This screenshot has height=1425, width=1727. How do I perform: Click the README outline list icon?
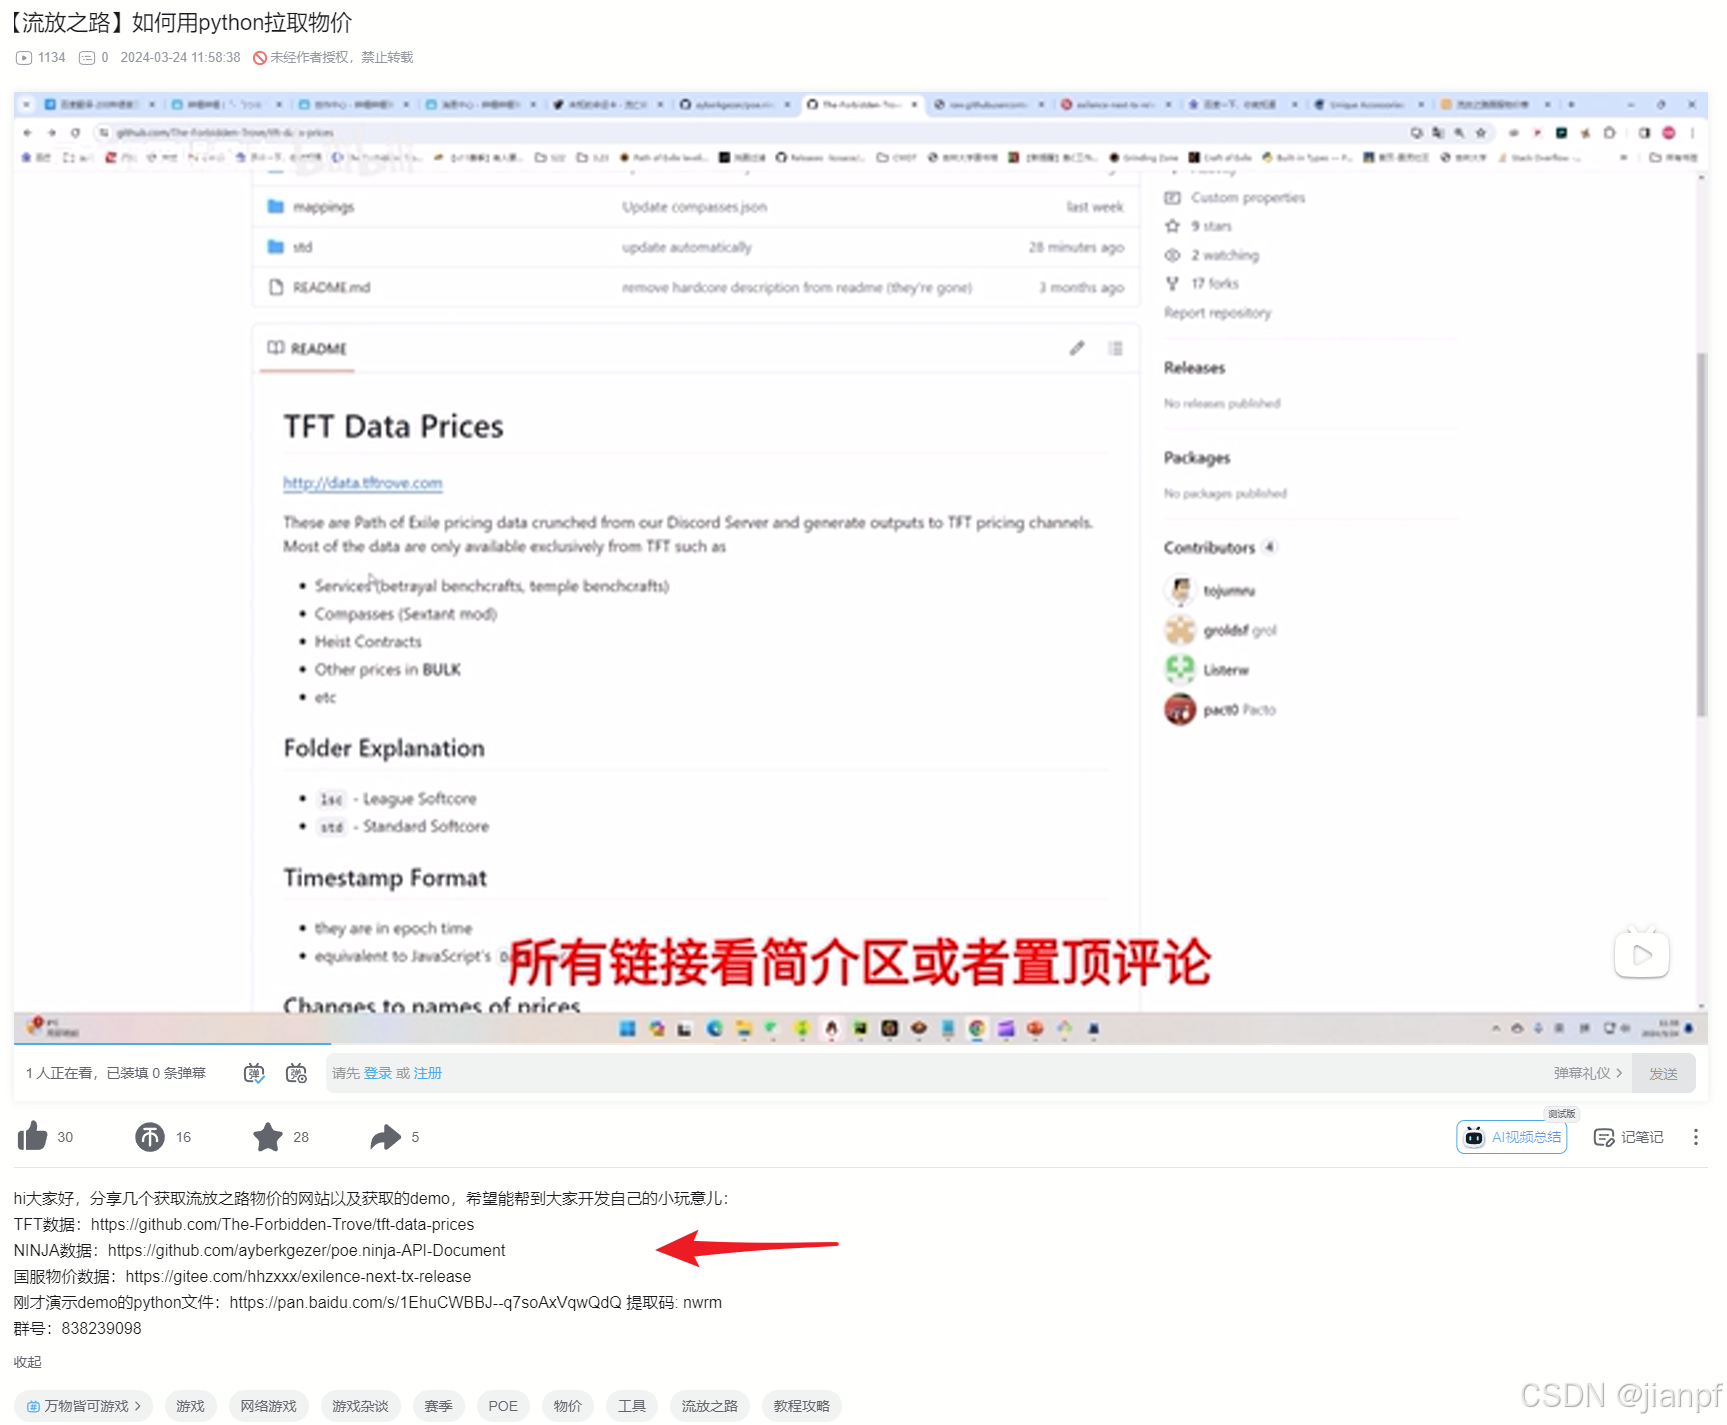[1116, 348]
